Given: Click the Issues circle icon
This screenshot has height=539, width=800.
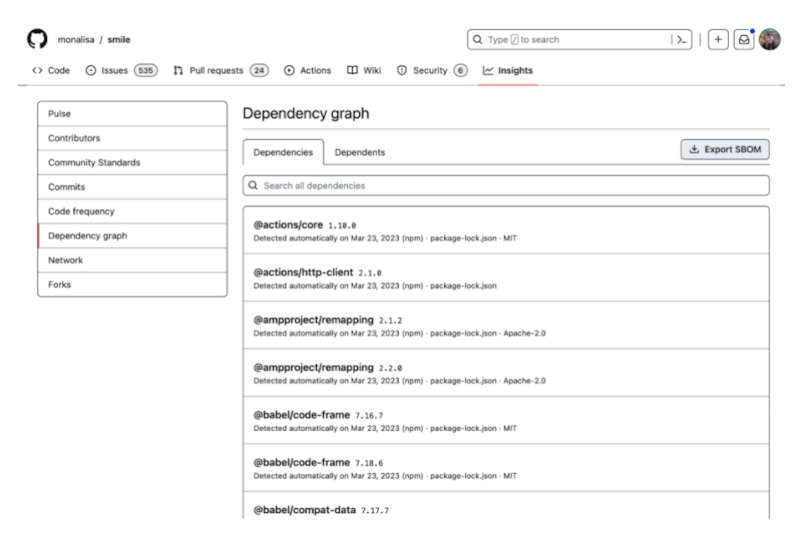Looking at the screenshot, I should coord(91,70).
